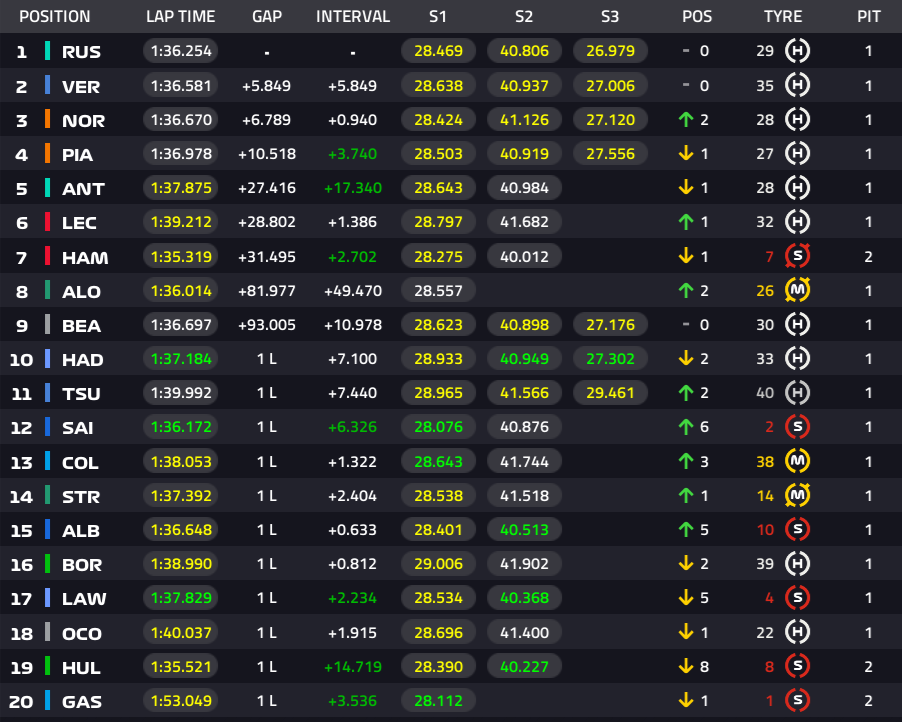Click gap value +5.849 in GAP column
The width and height of the screenshot is (902, 722).
(266, 86)
